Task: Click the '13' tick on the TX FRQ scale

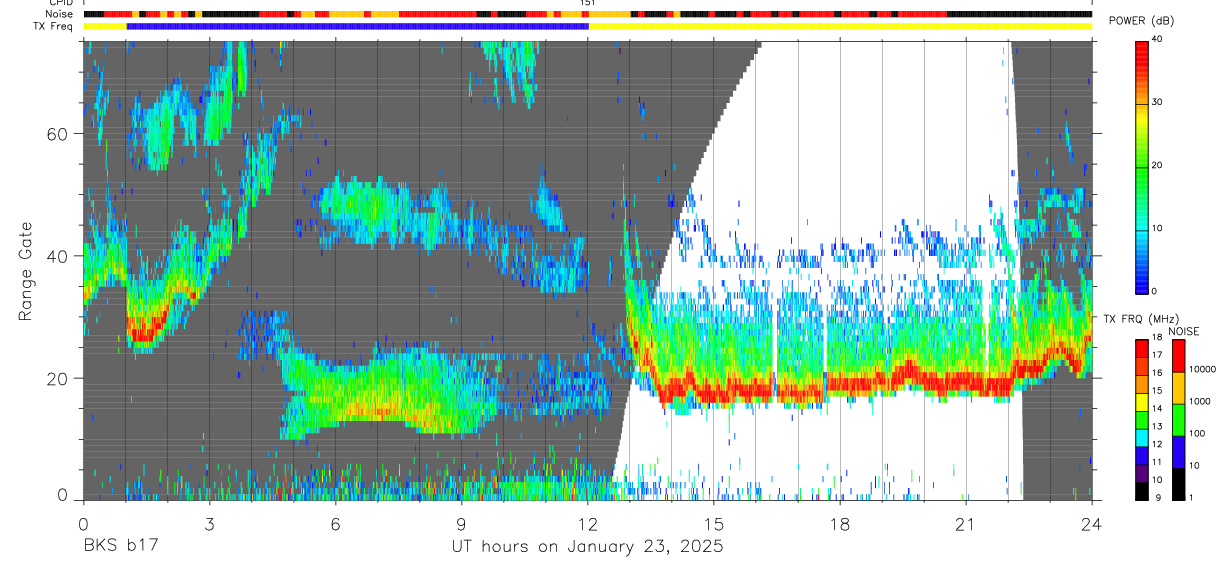Action: pos(1158,428)
